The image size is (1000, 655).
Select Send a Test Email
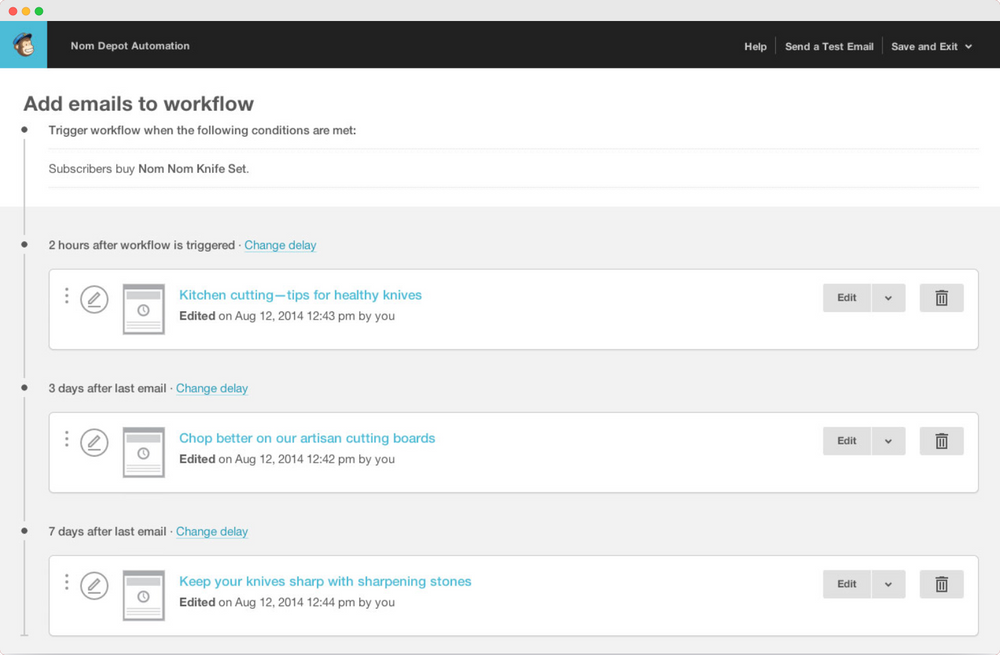click(829, 46)
